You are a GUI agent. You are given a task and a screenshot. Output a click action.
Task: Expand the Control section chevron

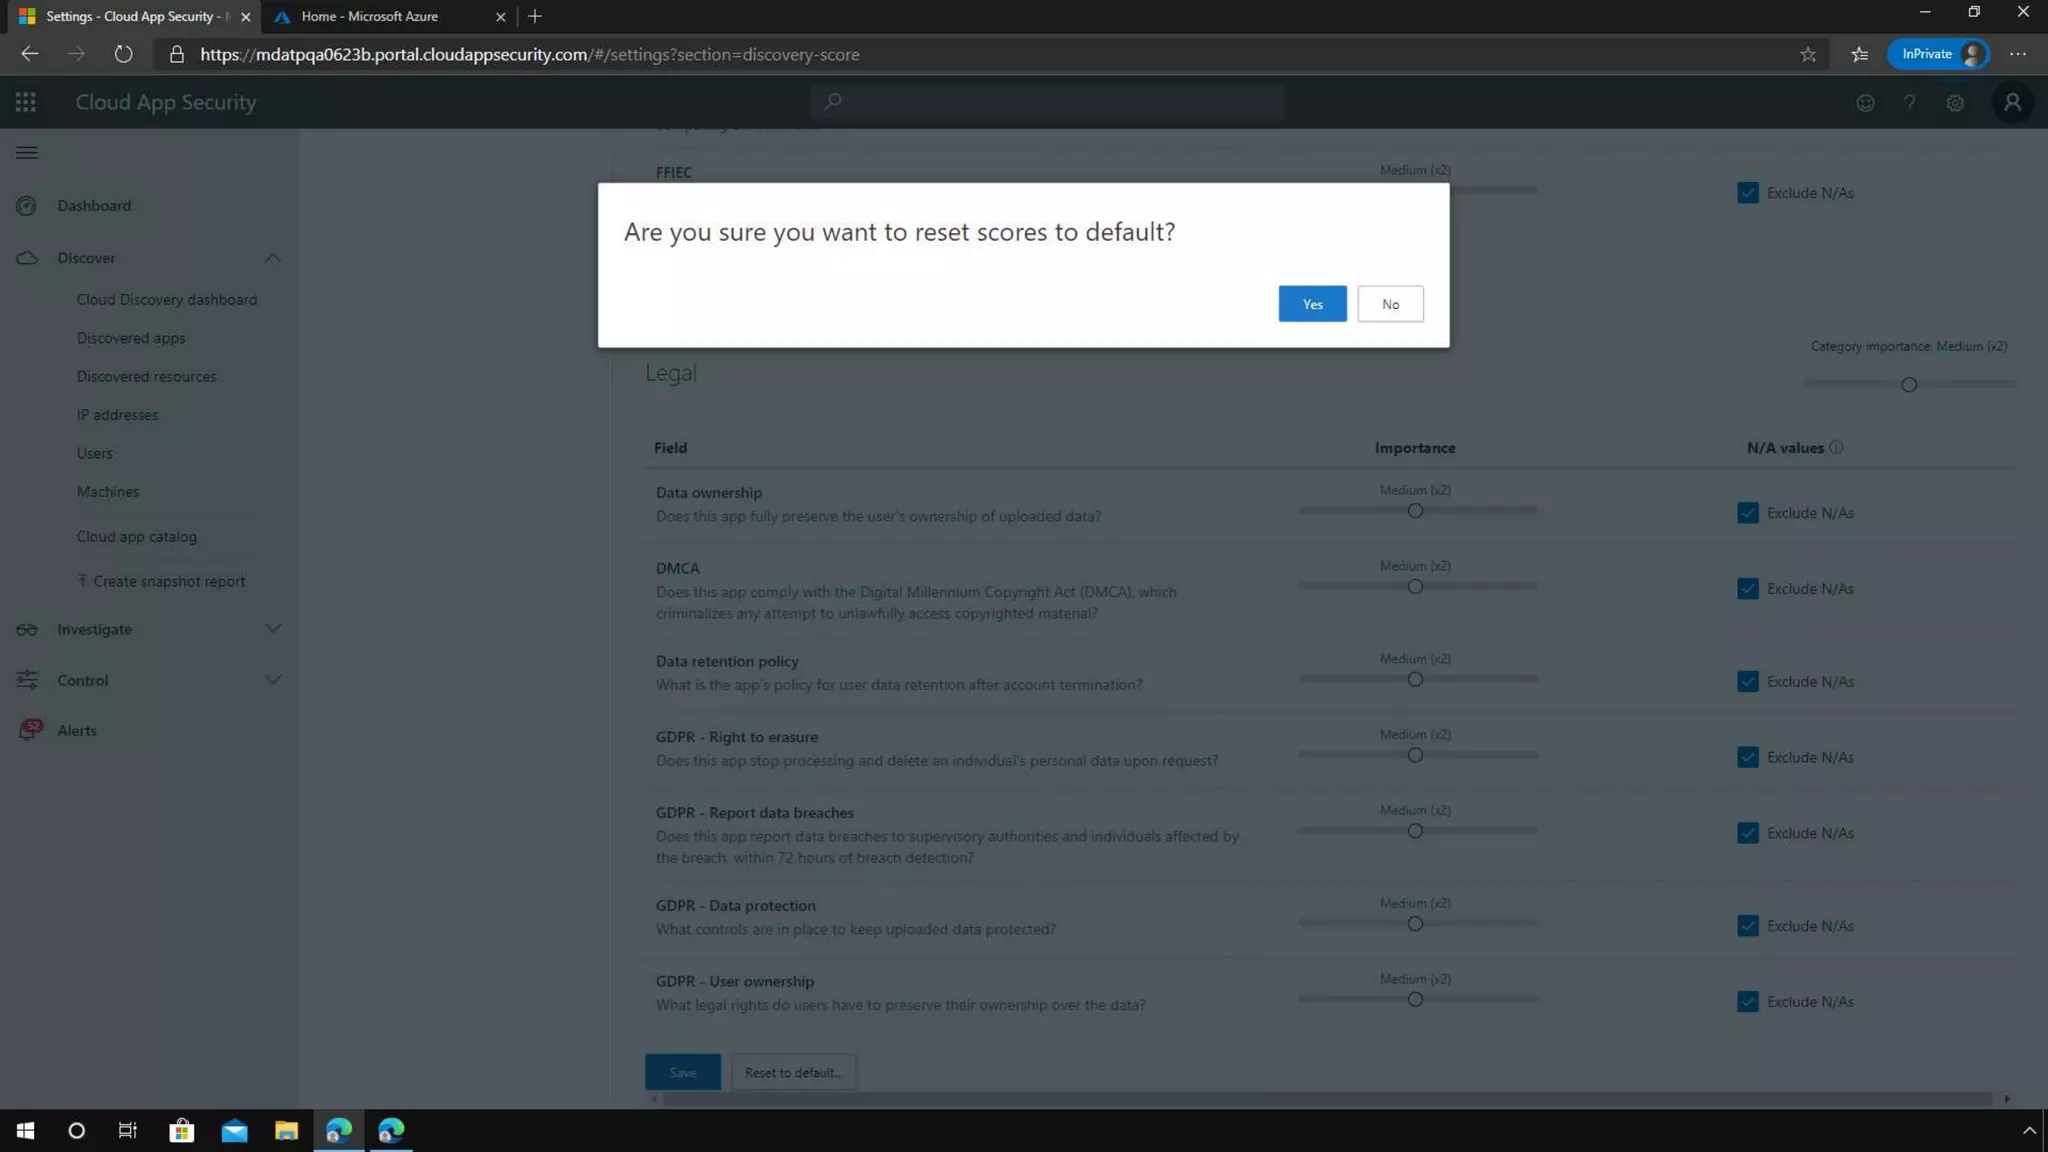coord(272,680)
